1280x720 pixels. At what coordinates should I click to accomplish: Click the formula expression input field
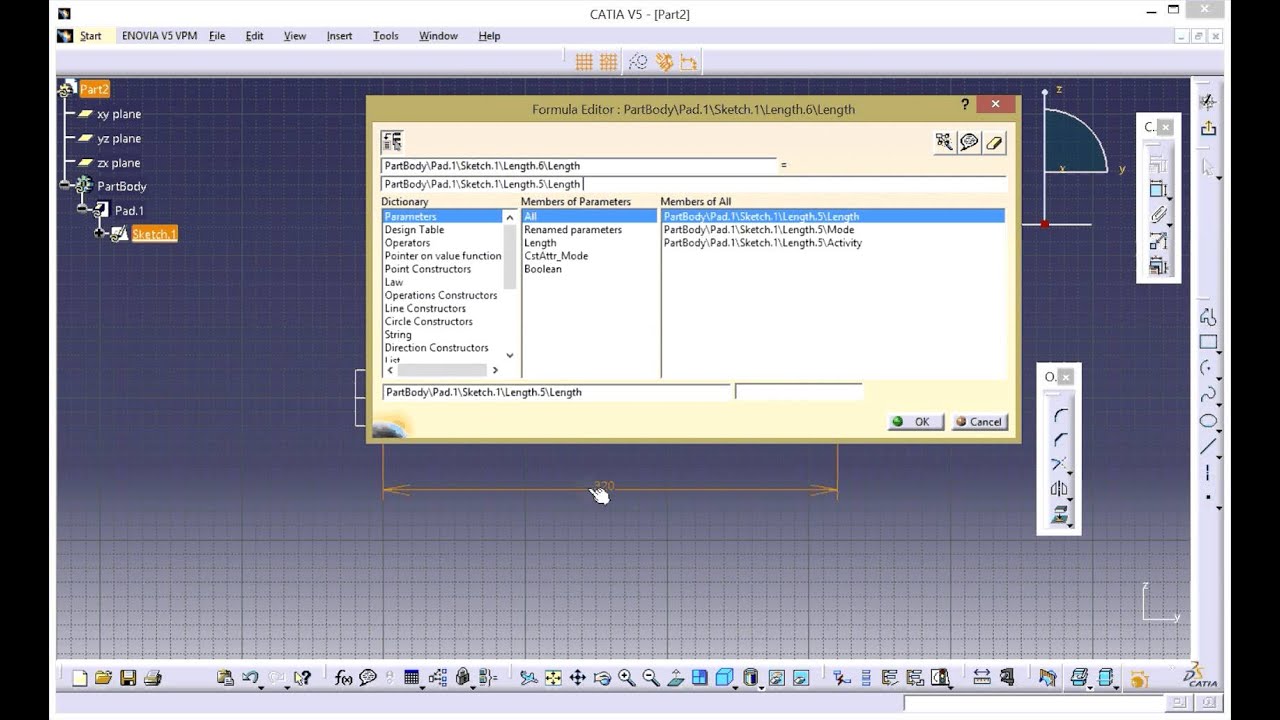pos(693,184)
